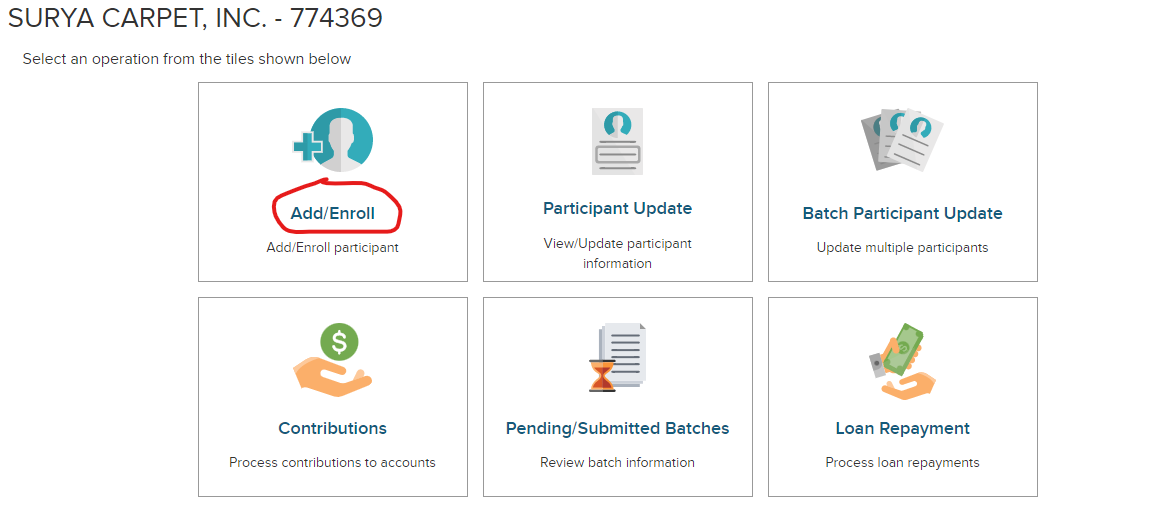
Task: Click the 'View/Update participant information' description
Action: pos(617,253)
